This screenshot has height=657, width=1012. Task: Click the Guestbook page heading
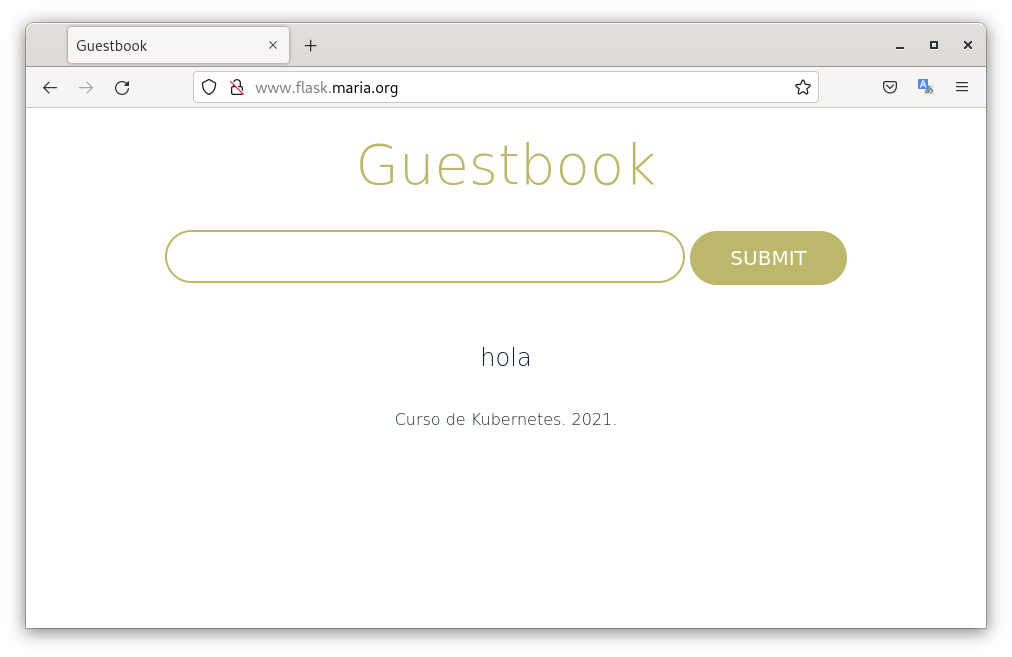point(506,166)
